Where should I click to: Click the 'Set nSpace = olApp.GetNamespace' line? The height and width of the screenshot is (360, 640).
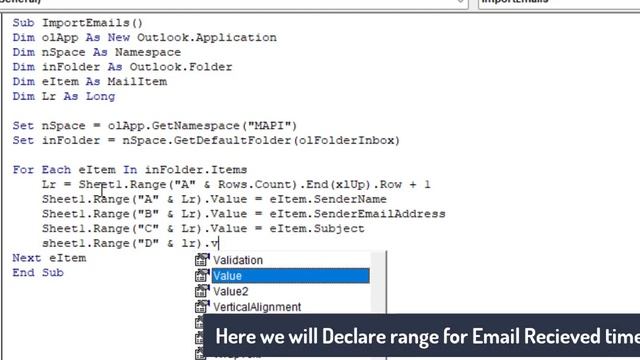click(155, 126)
